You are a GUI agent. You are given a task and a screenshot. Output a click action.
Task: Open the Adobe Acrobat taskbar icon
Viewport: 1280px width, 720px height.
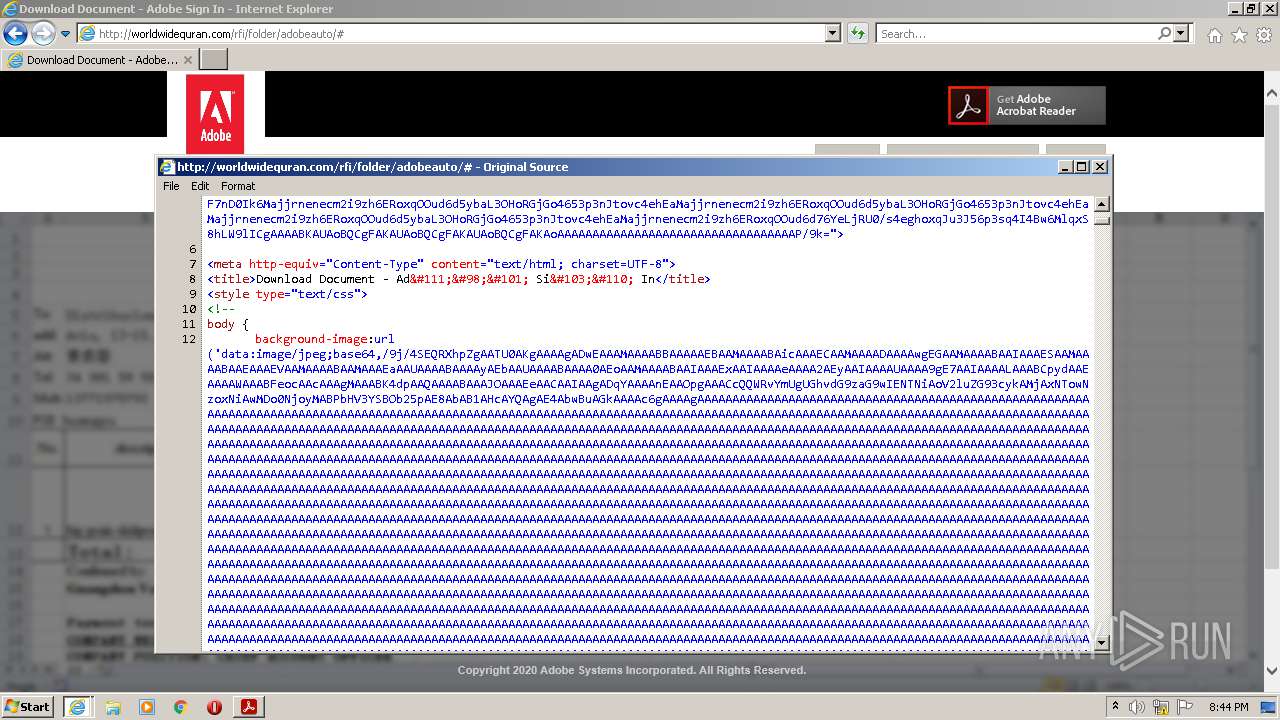249,707
